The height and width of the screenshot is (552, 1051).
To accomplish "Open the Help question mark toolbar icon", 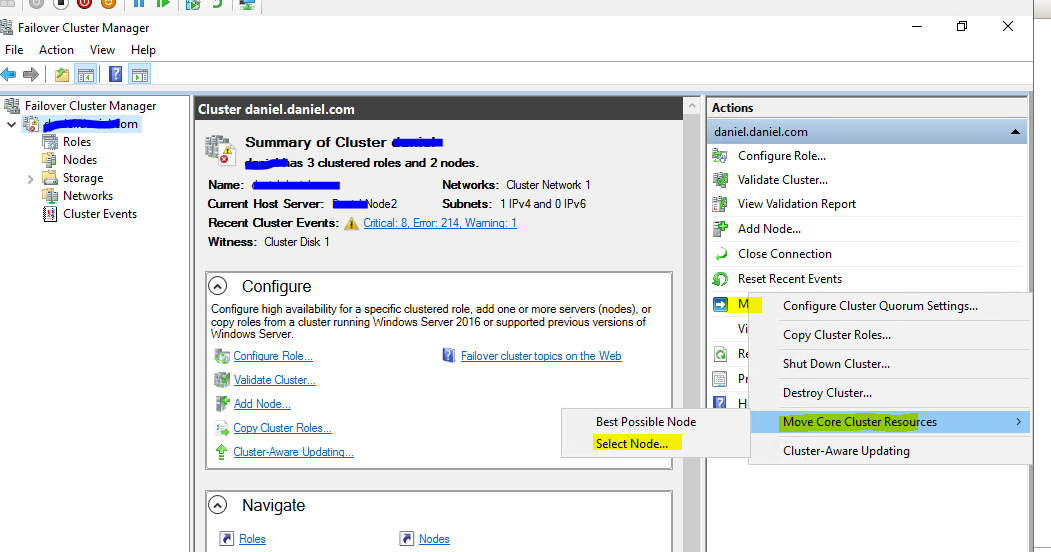I will tap(115, 74).
